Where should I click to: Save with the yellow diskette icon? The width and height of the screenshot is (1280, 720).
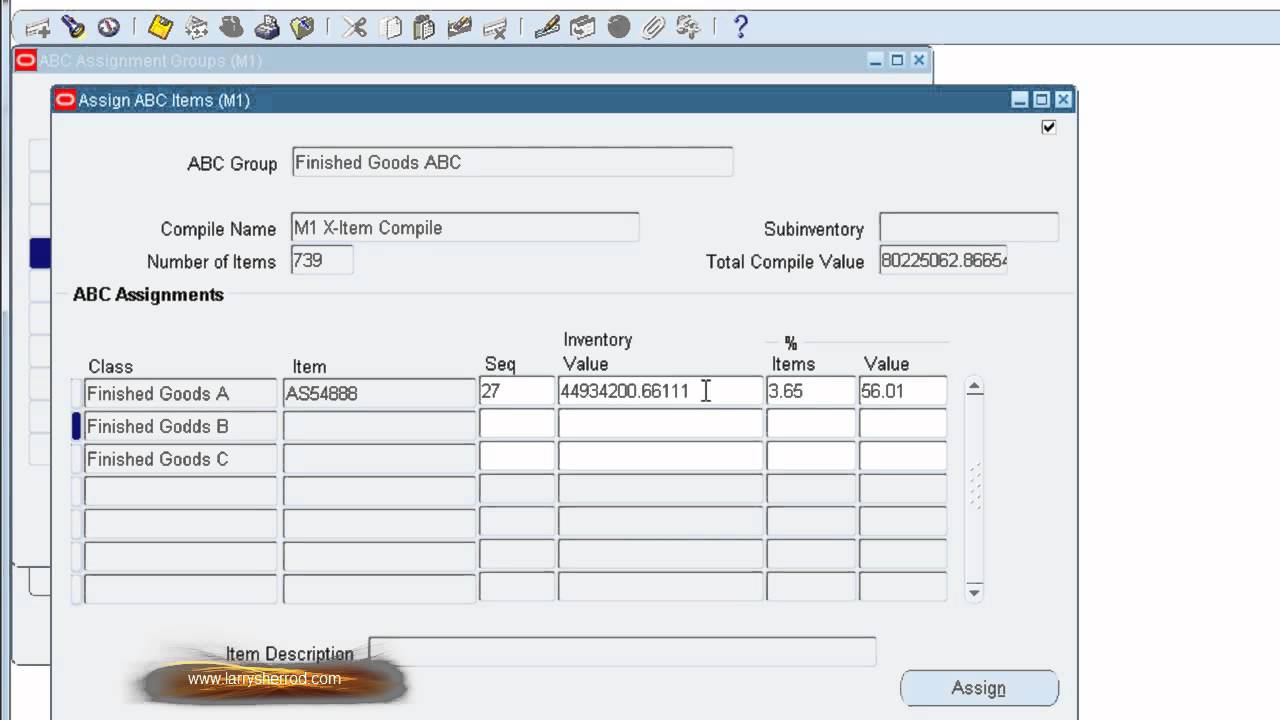160,27
